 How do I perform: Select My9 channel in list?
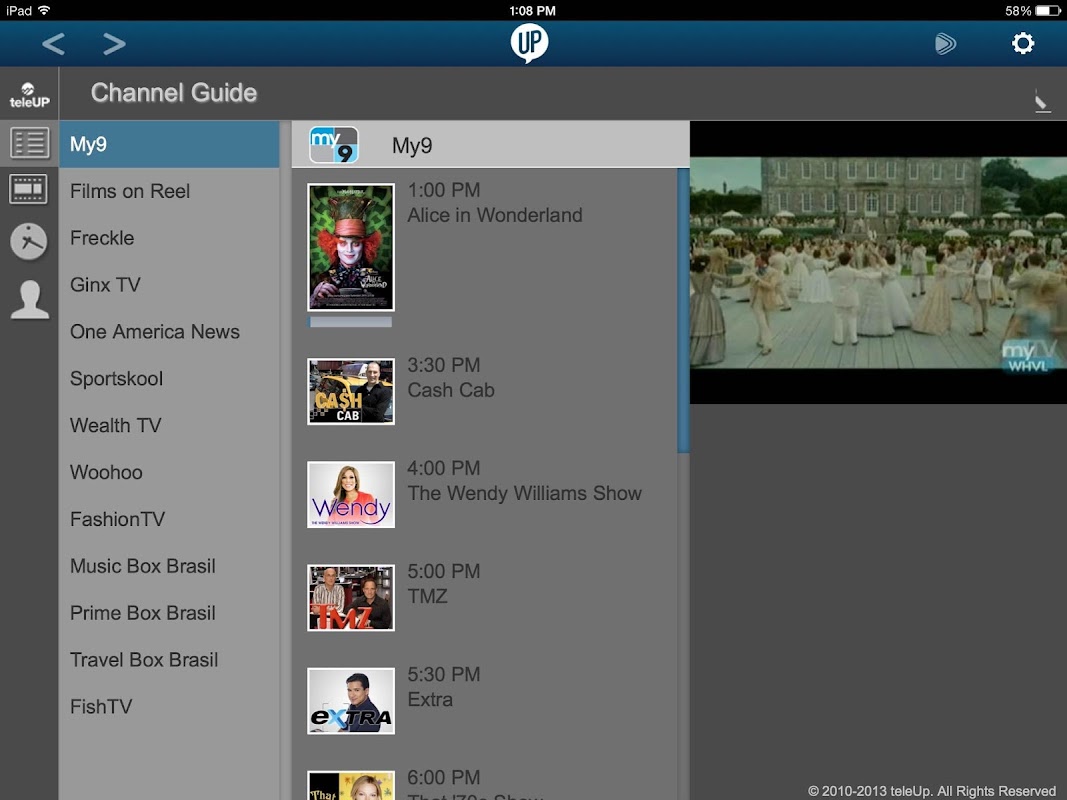coord(169,144)
